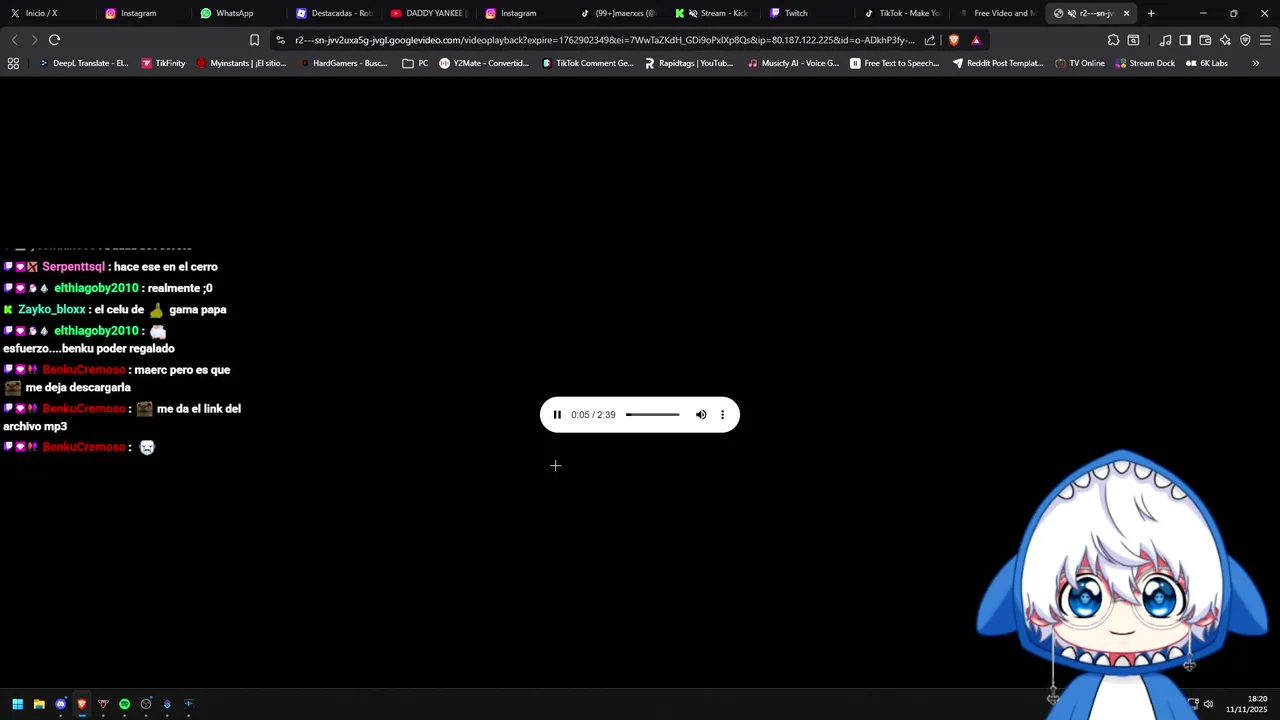Open the DeepL Translate bookmark
This screenshot has width=1280, height=720.
coord(84,63)
